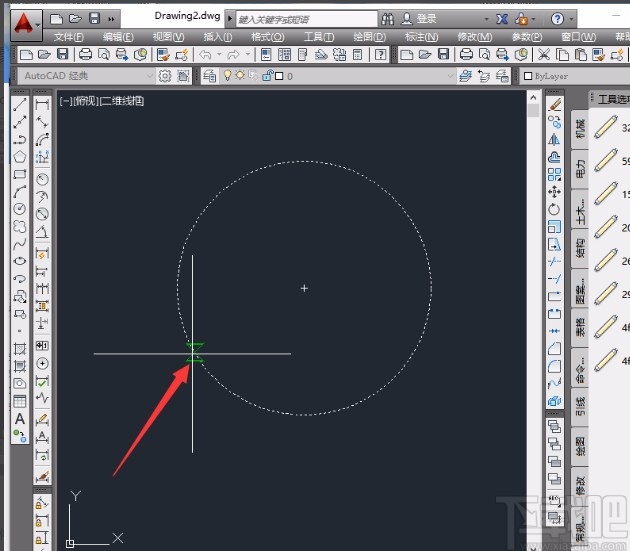This screenshot has width=630, height=551.
Task: Expand quick access toolbar overflow arrows
Action: [111, 19]
